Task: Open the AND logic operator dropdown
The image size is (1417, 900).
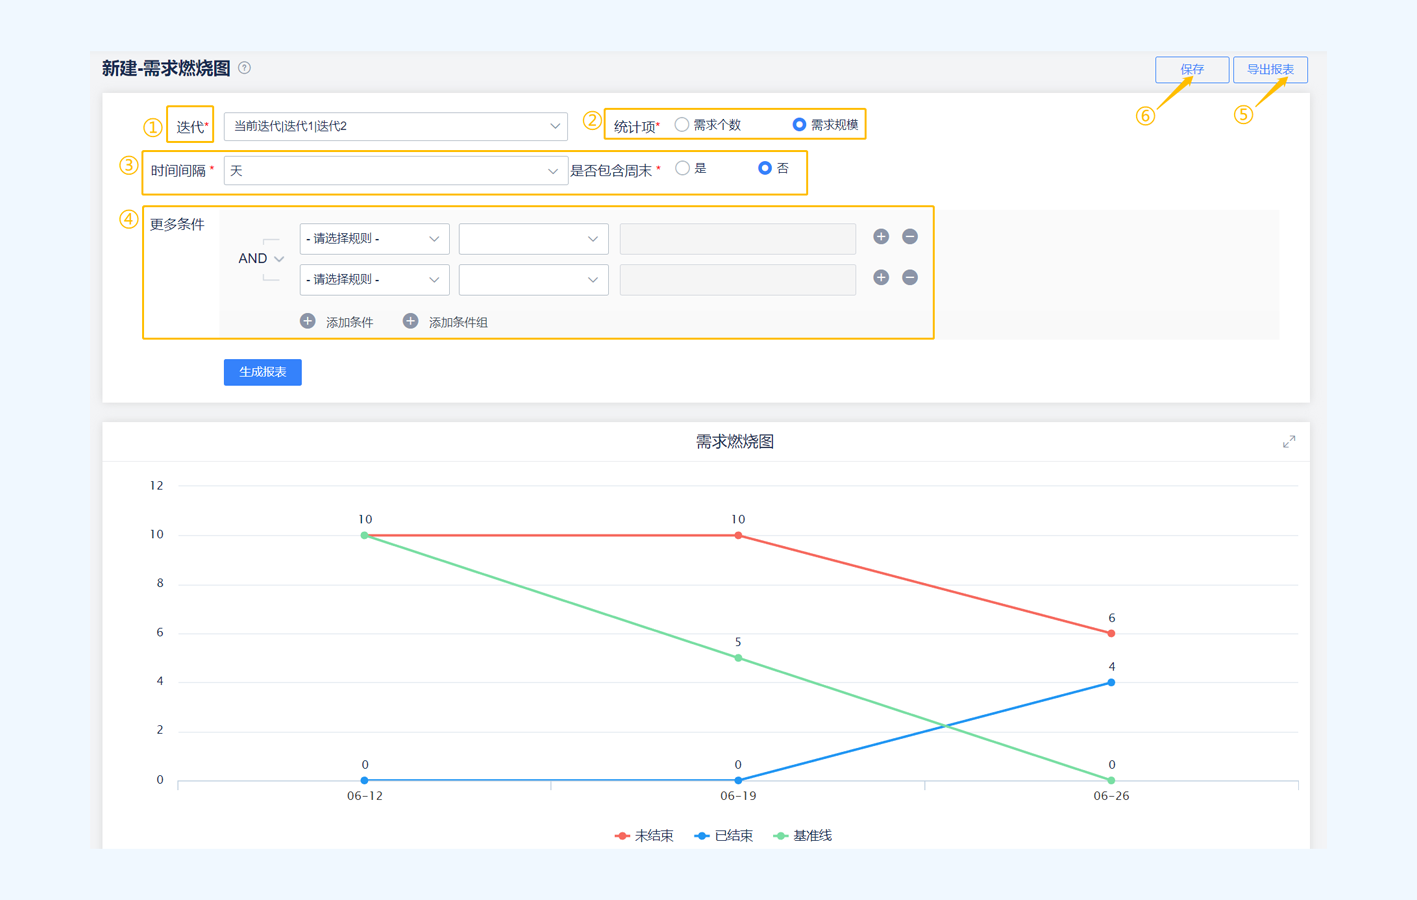Action: 261,259
